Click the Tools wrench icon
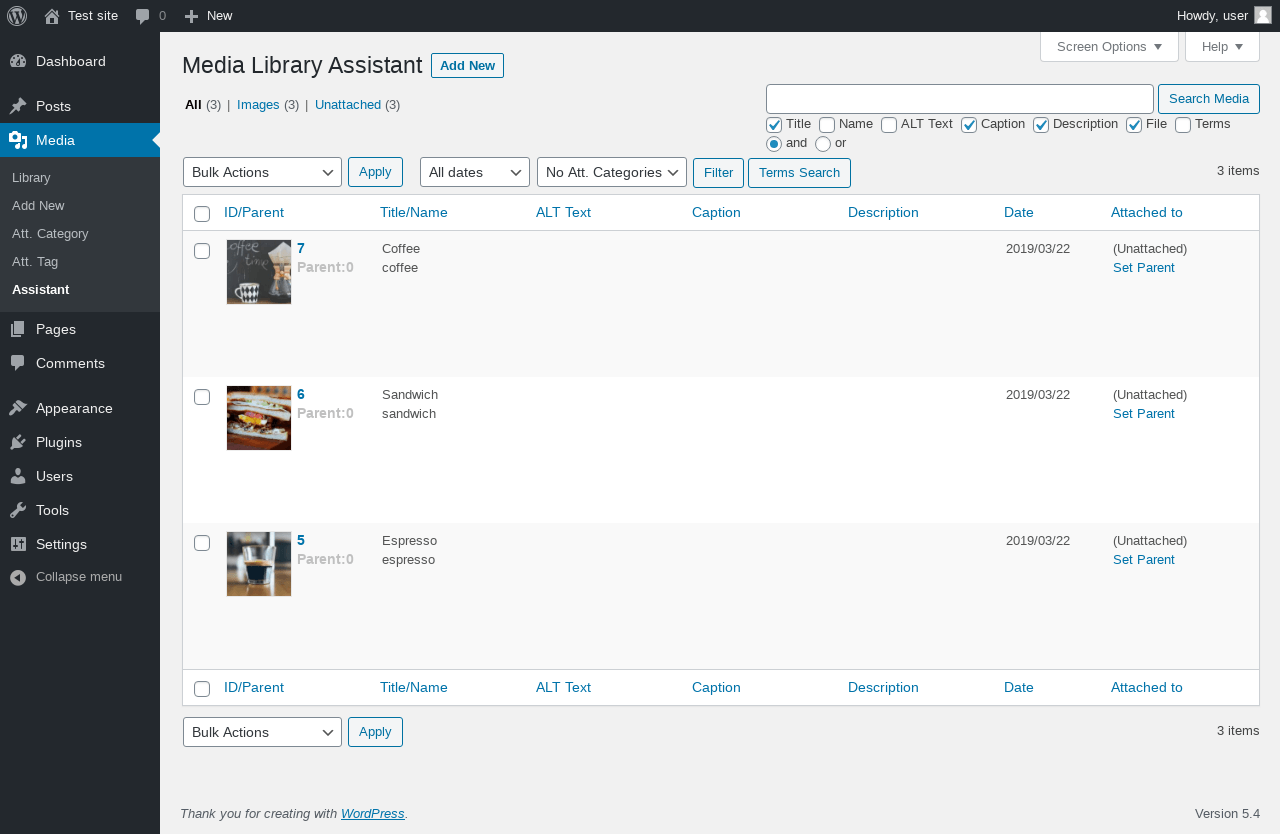This screenshot has width=1280, height=834. coord(18,510)
